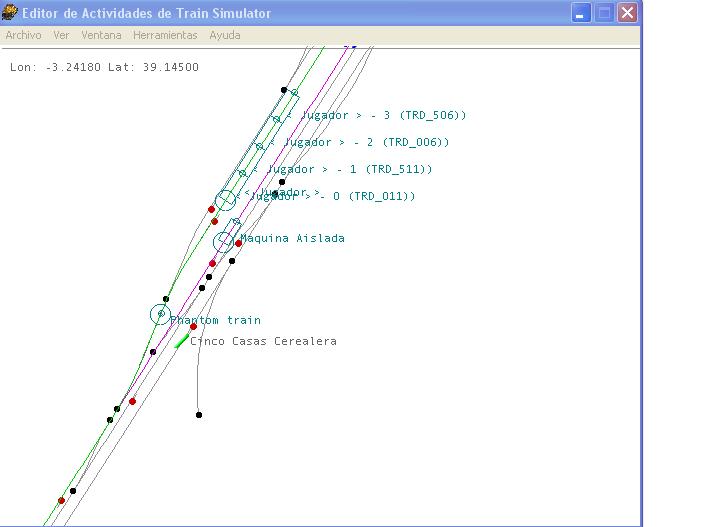Click the Phantom train label
Image resolution: width=703 pixels, height=527 pixels.
point(215,320)
